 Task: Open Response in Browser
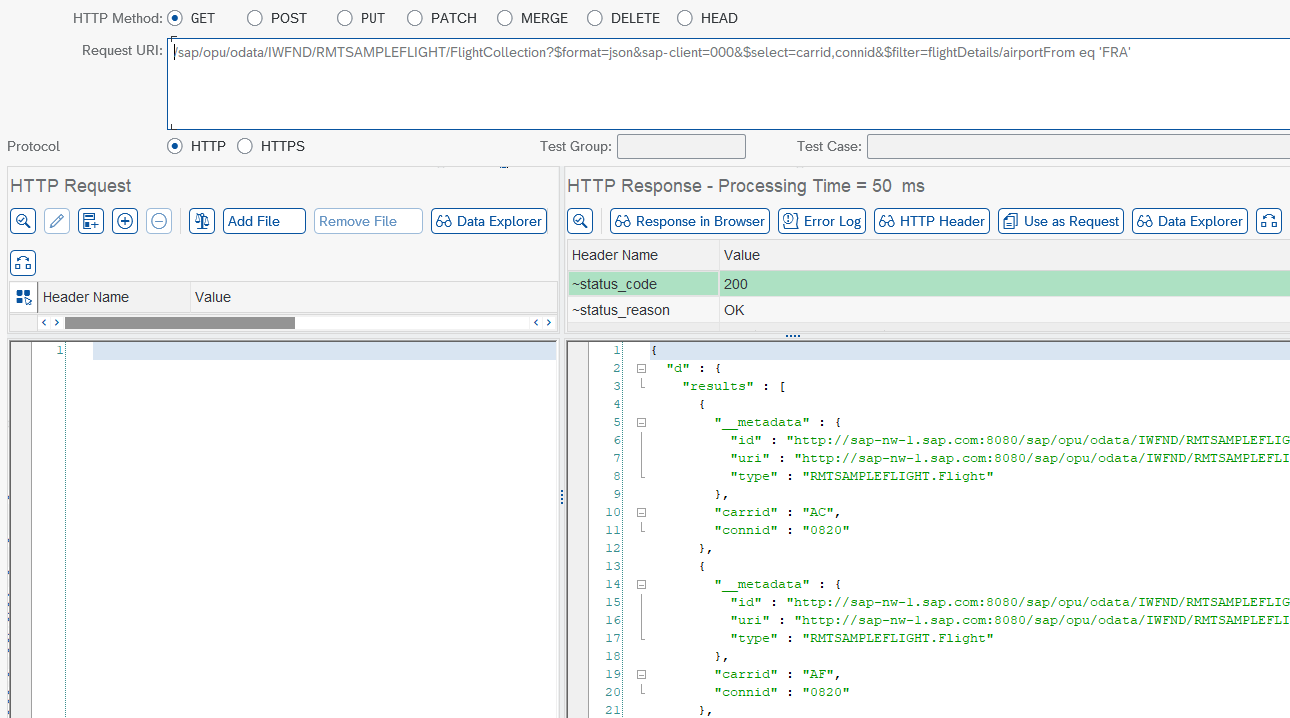689,221
